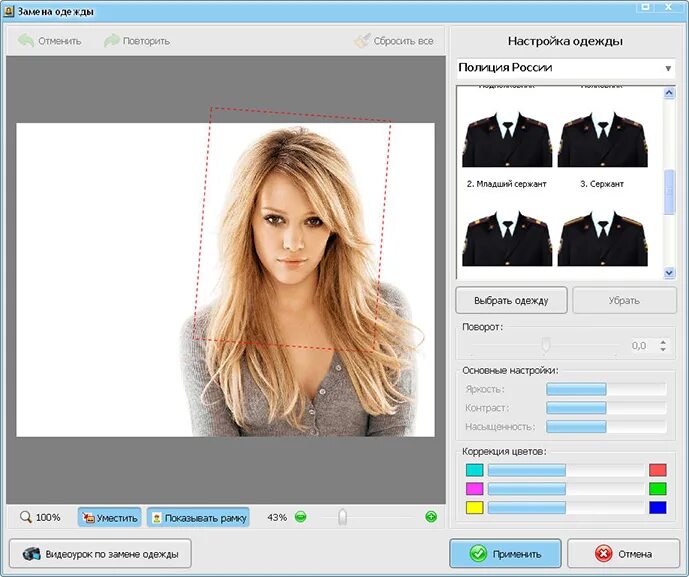Click the Сбросить все reset icon
Image resolution: width=689 pixels, height=577 pixels.
(x=362, y=41)
